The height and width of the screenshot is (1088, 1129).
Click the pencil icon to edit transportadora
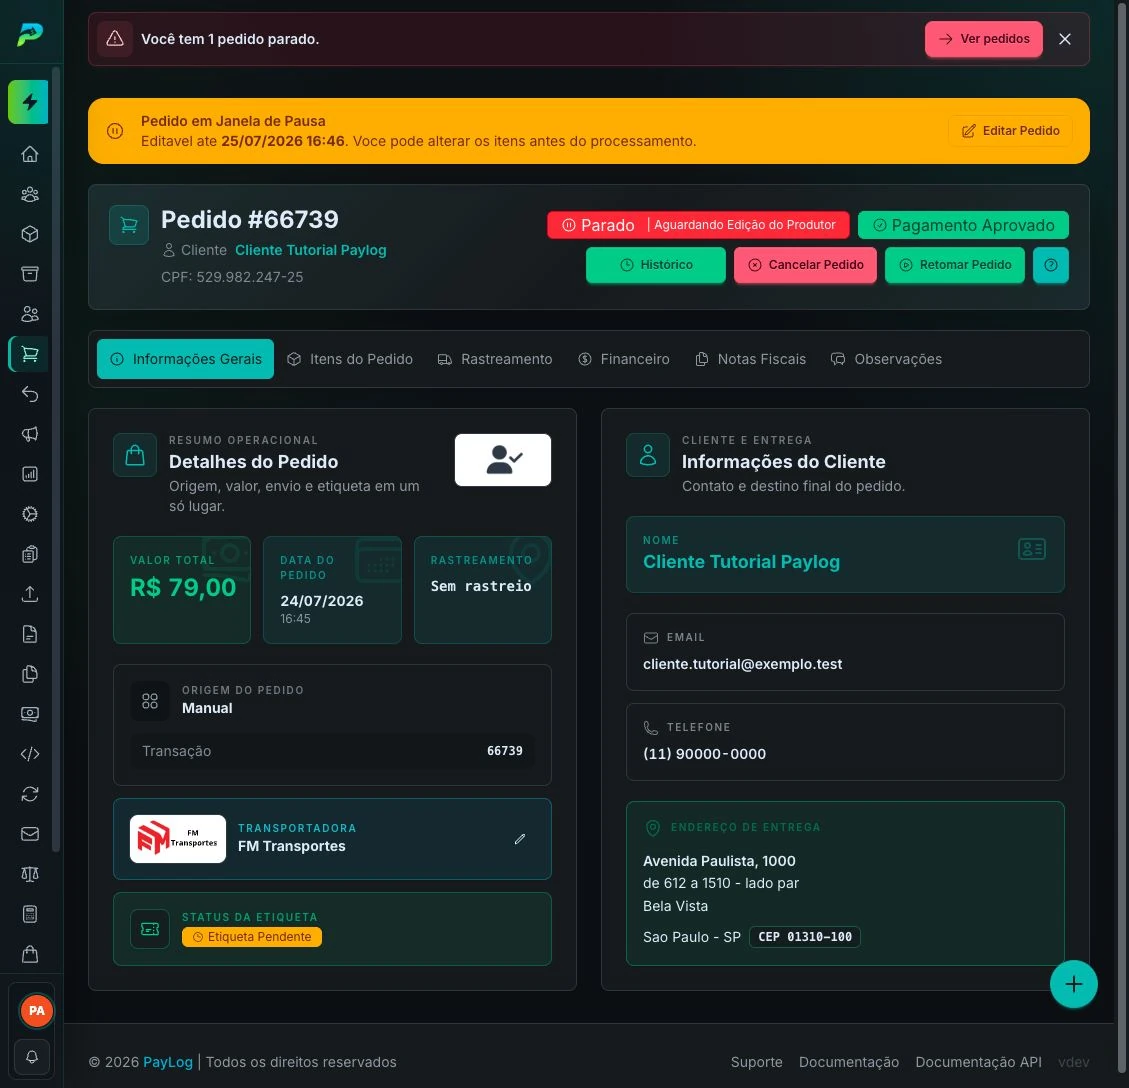520,839
